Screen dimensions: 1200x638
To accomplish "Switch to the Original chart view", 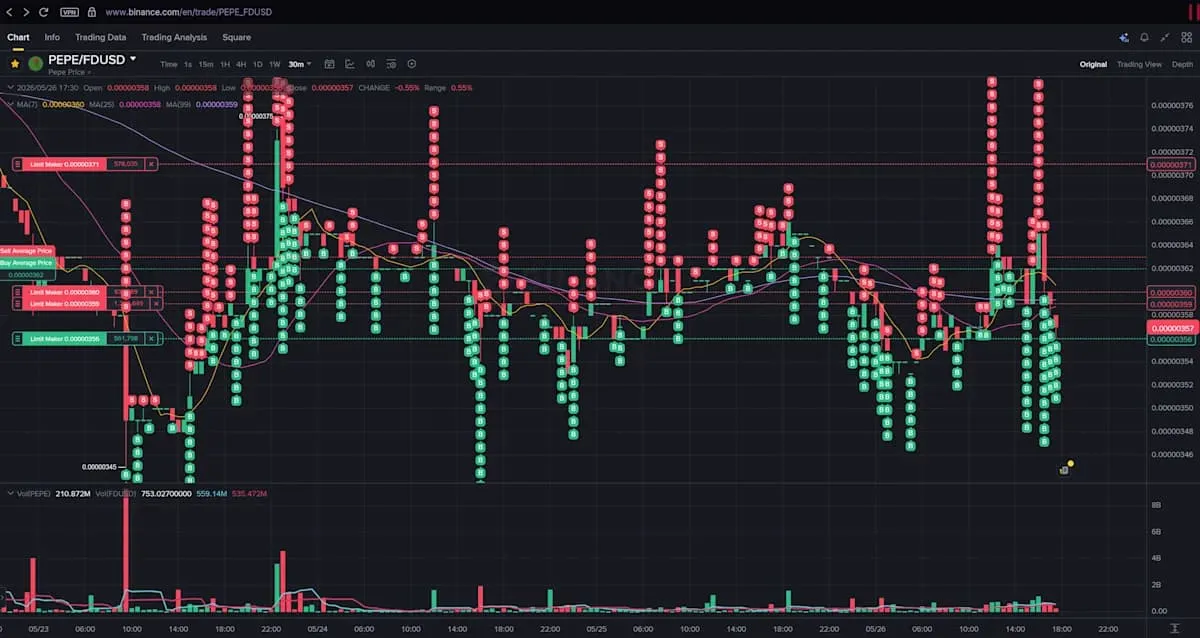I will [1093, 64].
